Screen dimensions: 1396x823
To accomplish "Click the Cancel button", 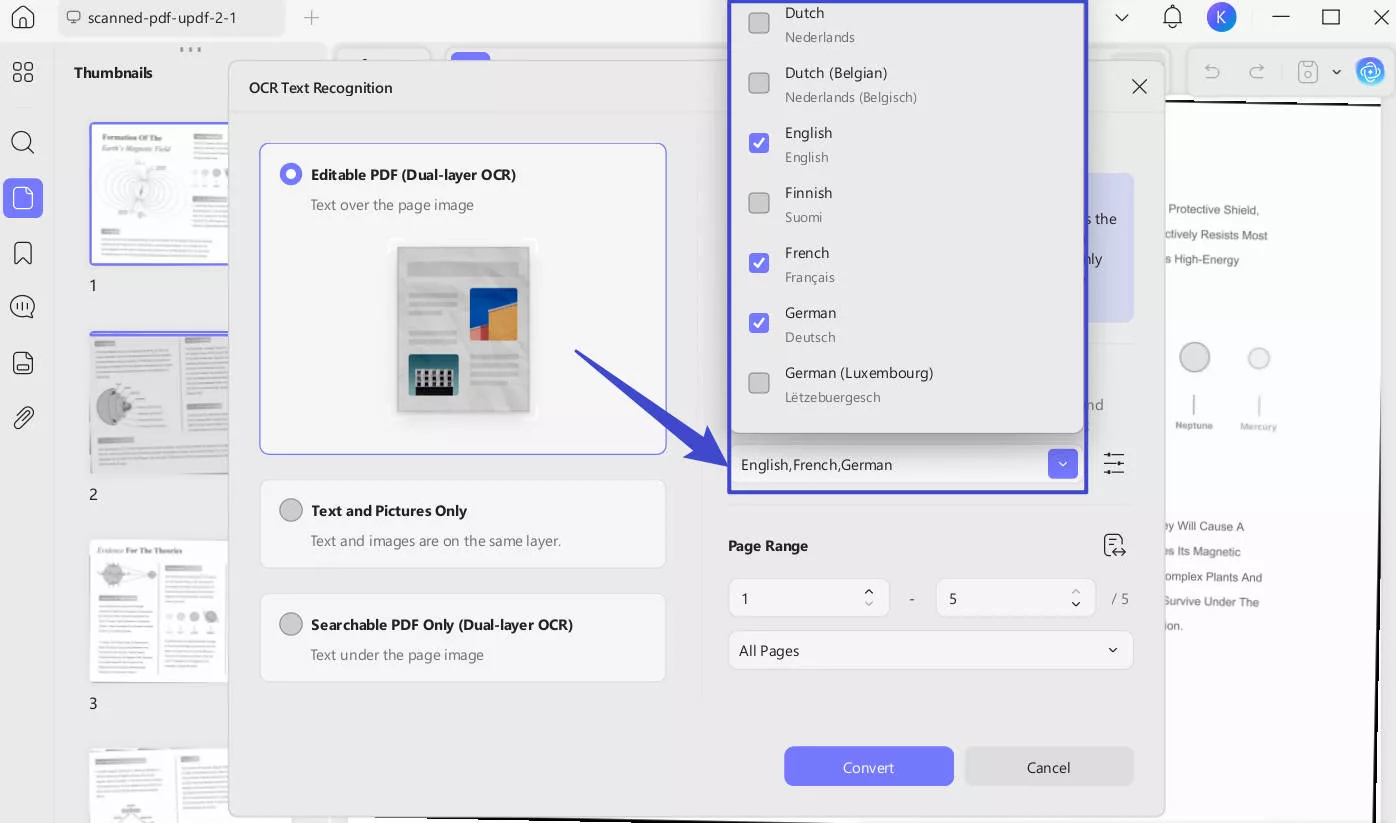I will (1048, 767).
